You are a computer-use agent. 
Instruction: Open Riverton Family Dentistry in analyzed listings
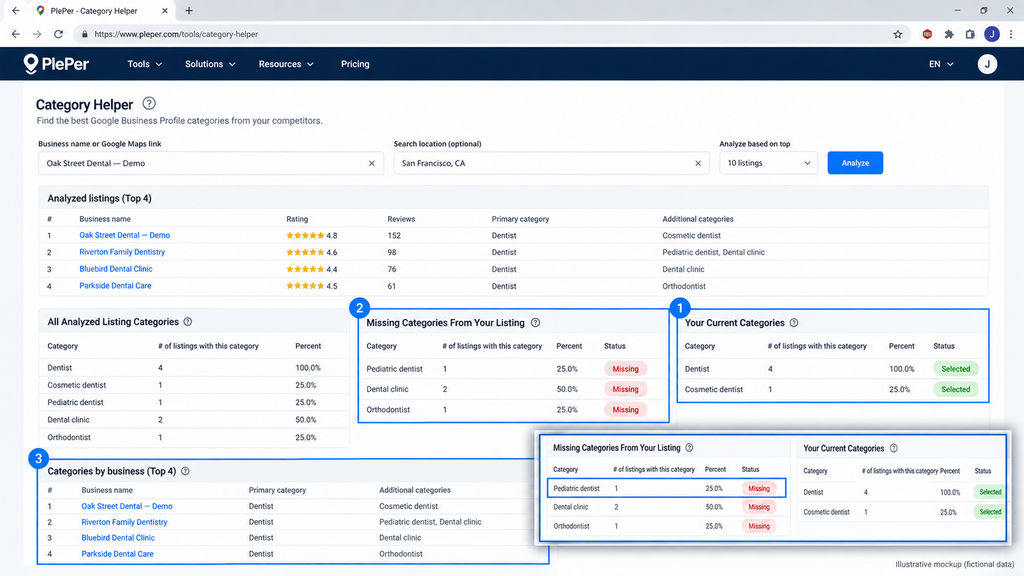pyautogui.click(x=122, y=252)
